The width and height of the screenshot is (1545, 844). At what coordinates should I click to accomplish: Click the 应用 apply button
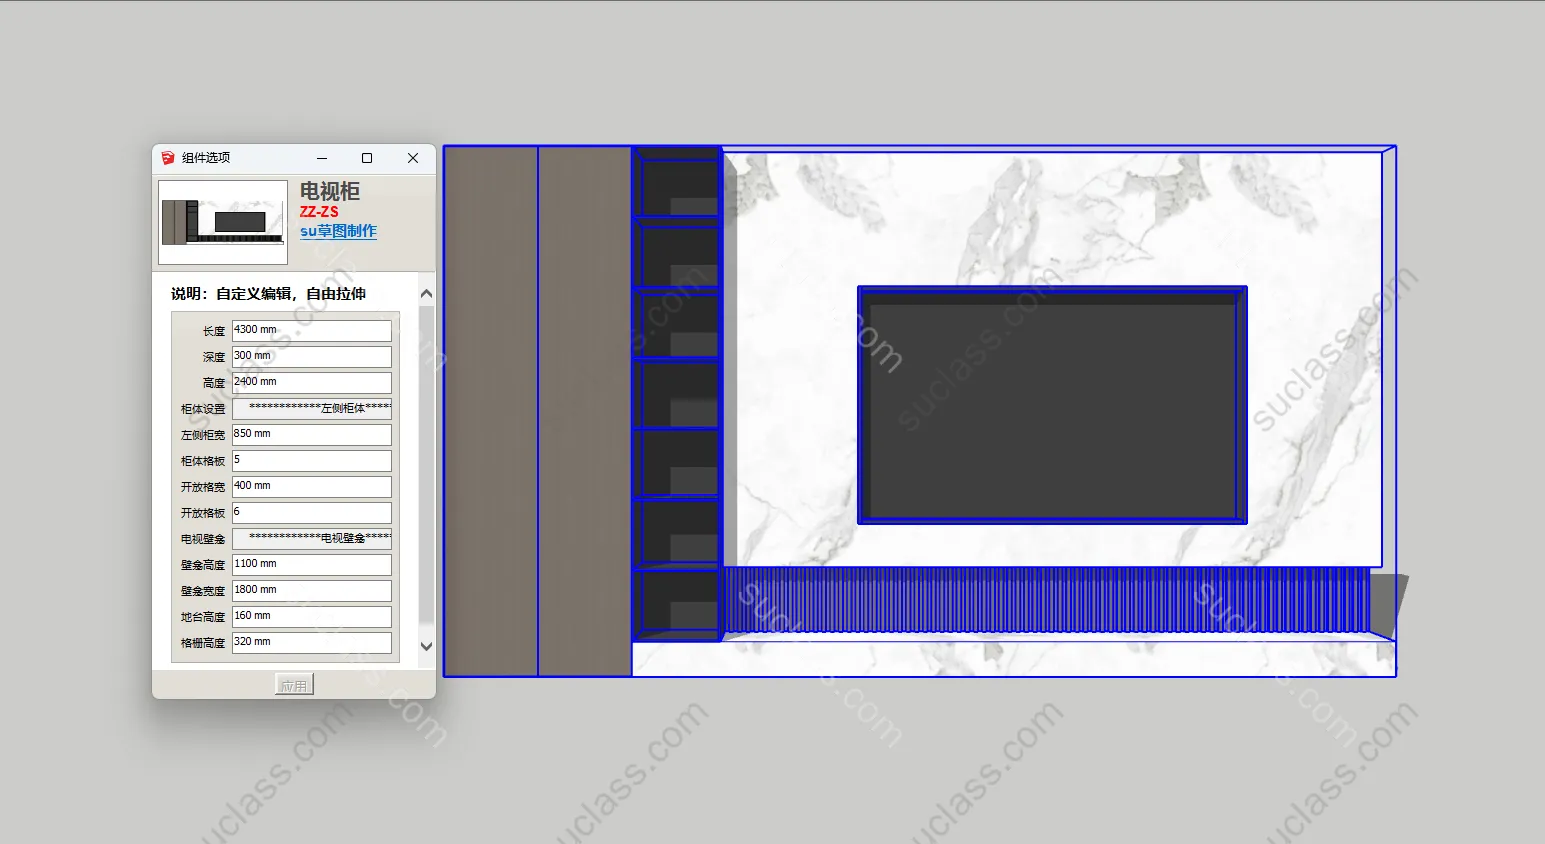294,685
